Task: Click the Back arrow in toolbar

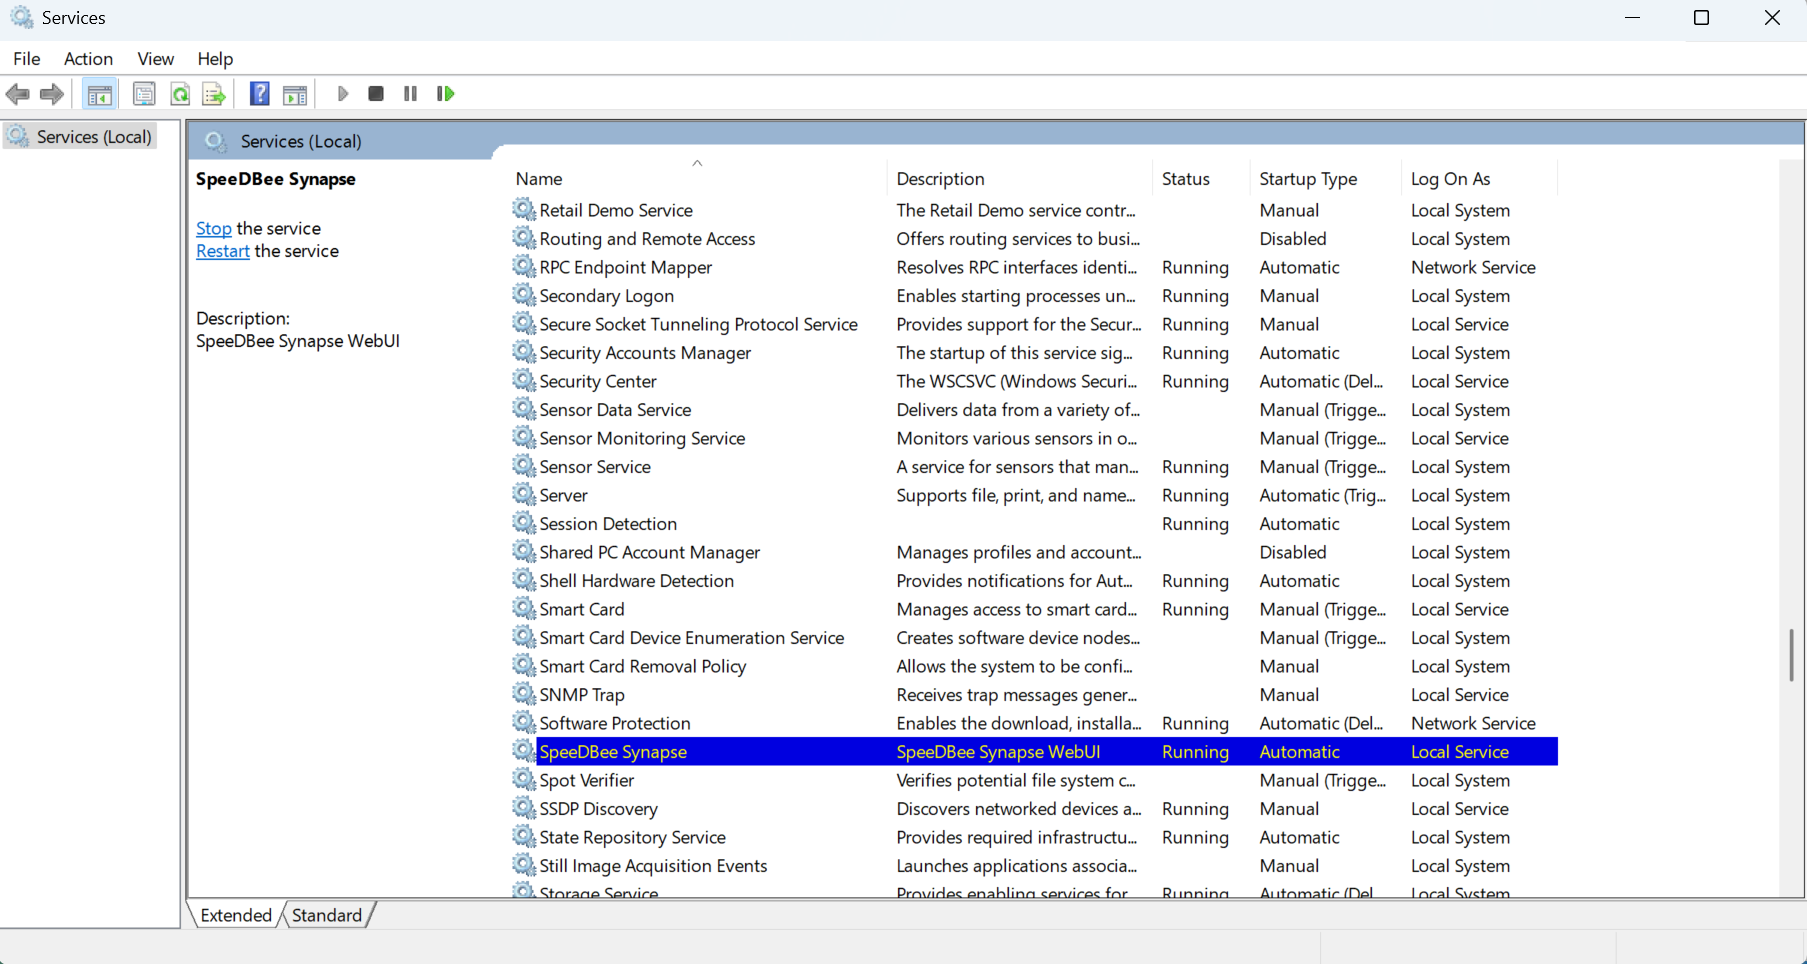Action: pos(18,95)
